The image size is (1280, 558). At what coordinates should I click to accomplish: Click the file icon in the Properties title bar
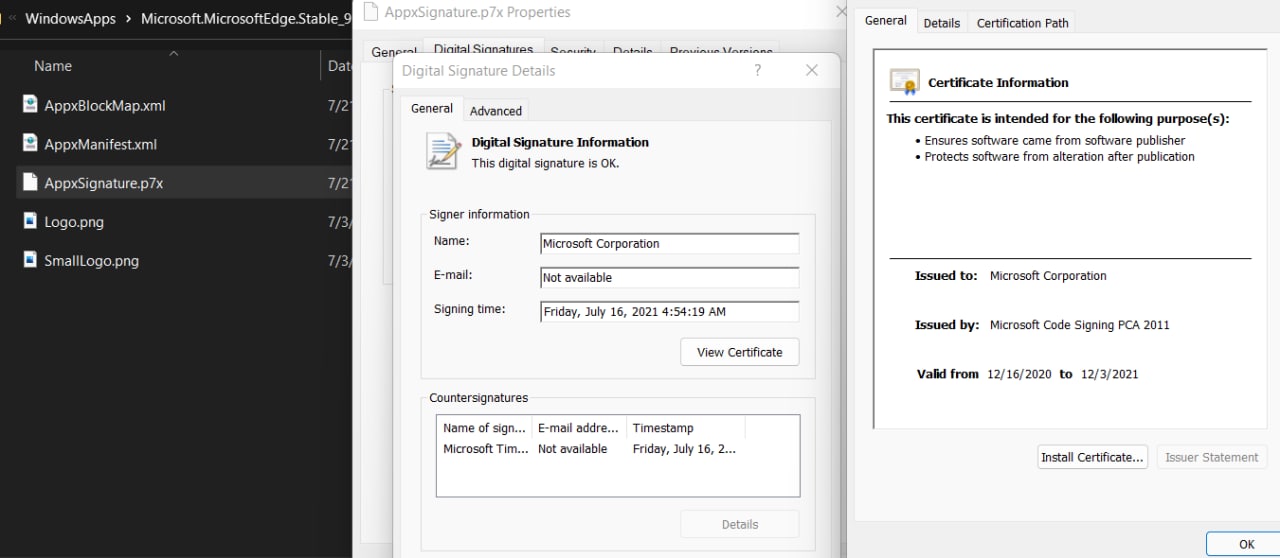tap(370, 12)
